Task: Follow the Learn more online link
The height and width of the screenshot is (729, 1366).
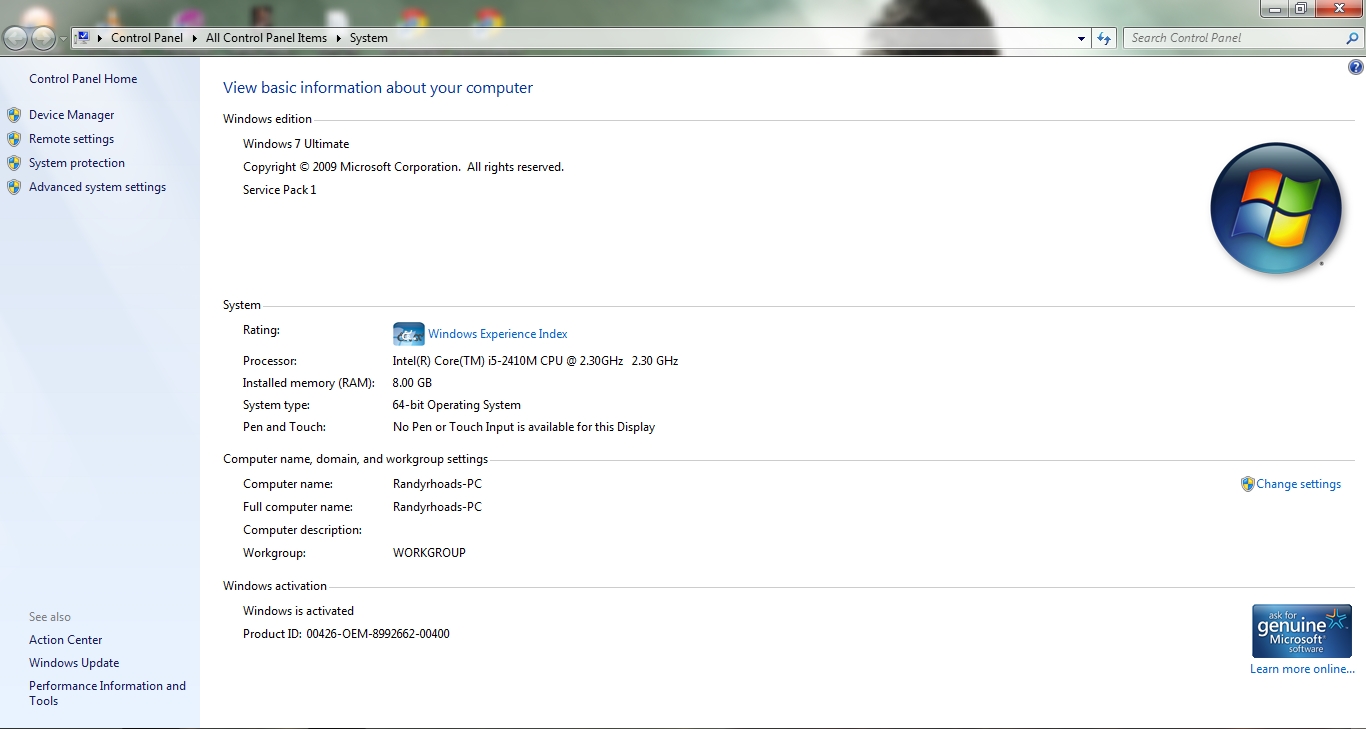Action: [x=1302, y=669]
